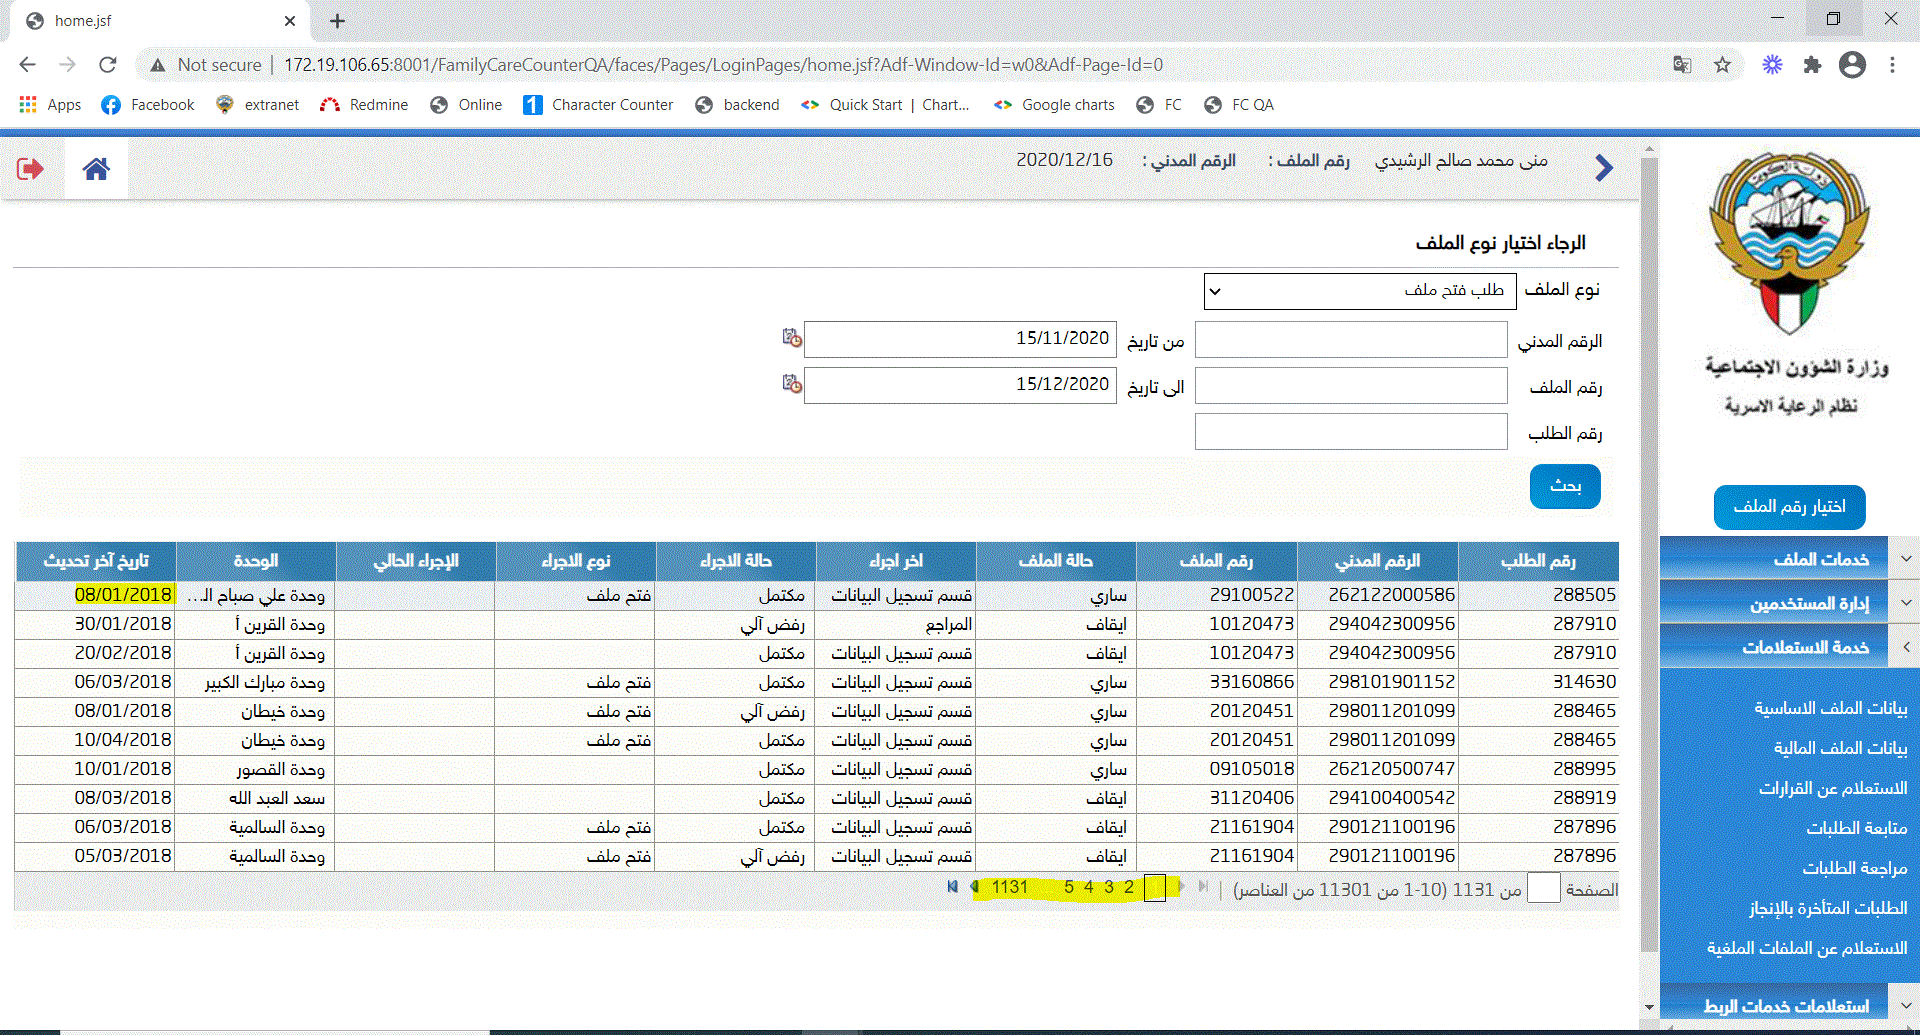Image resolution: width=1920 pixels, height=1035 pixels.
Task: Go to last page 1131 link
Action: coord(1009,887)
